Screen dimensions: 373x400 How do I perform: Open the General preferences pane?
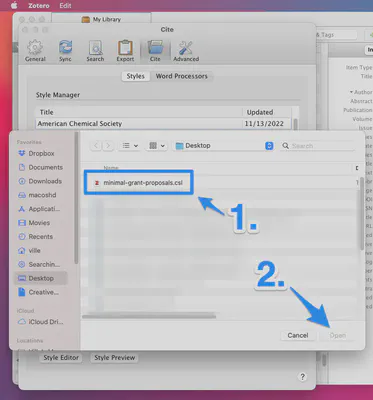35,51
